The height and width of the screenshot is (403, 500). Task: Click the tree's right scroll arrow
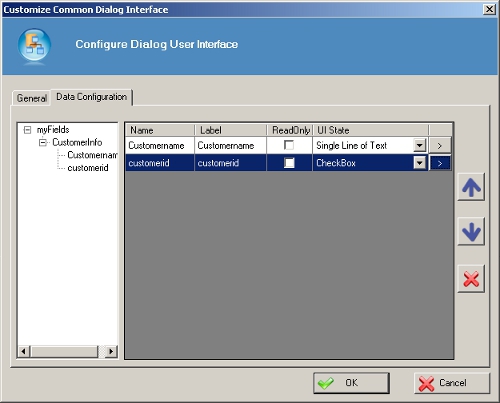tap(111, 351)
